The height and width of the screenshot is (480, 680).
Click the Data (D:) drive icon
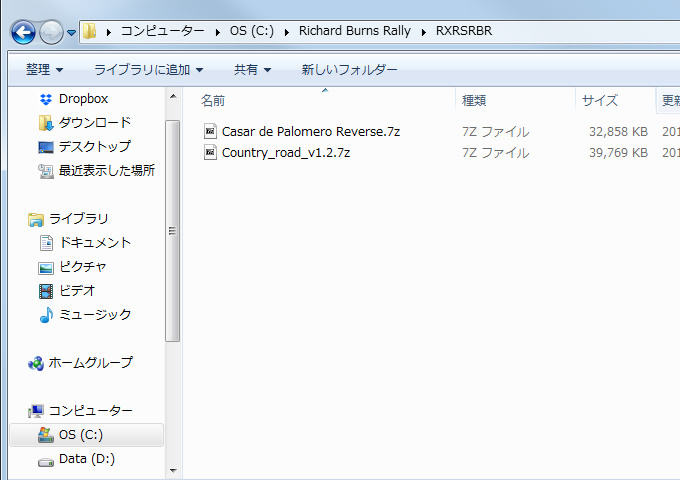46,463
